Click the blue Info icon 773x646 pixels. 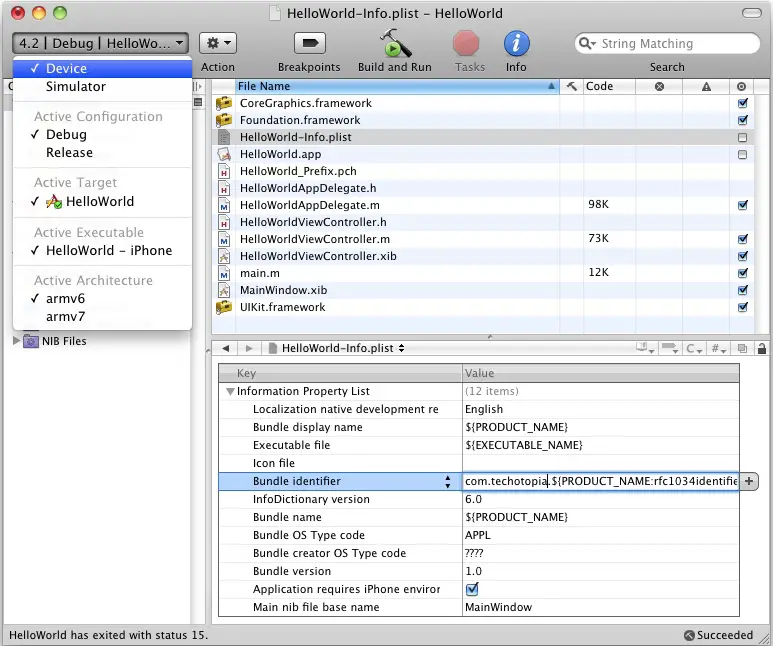(516, 44)
